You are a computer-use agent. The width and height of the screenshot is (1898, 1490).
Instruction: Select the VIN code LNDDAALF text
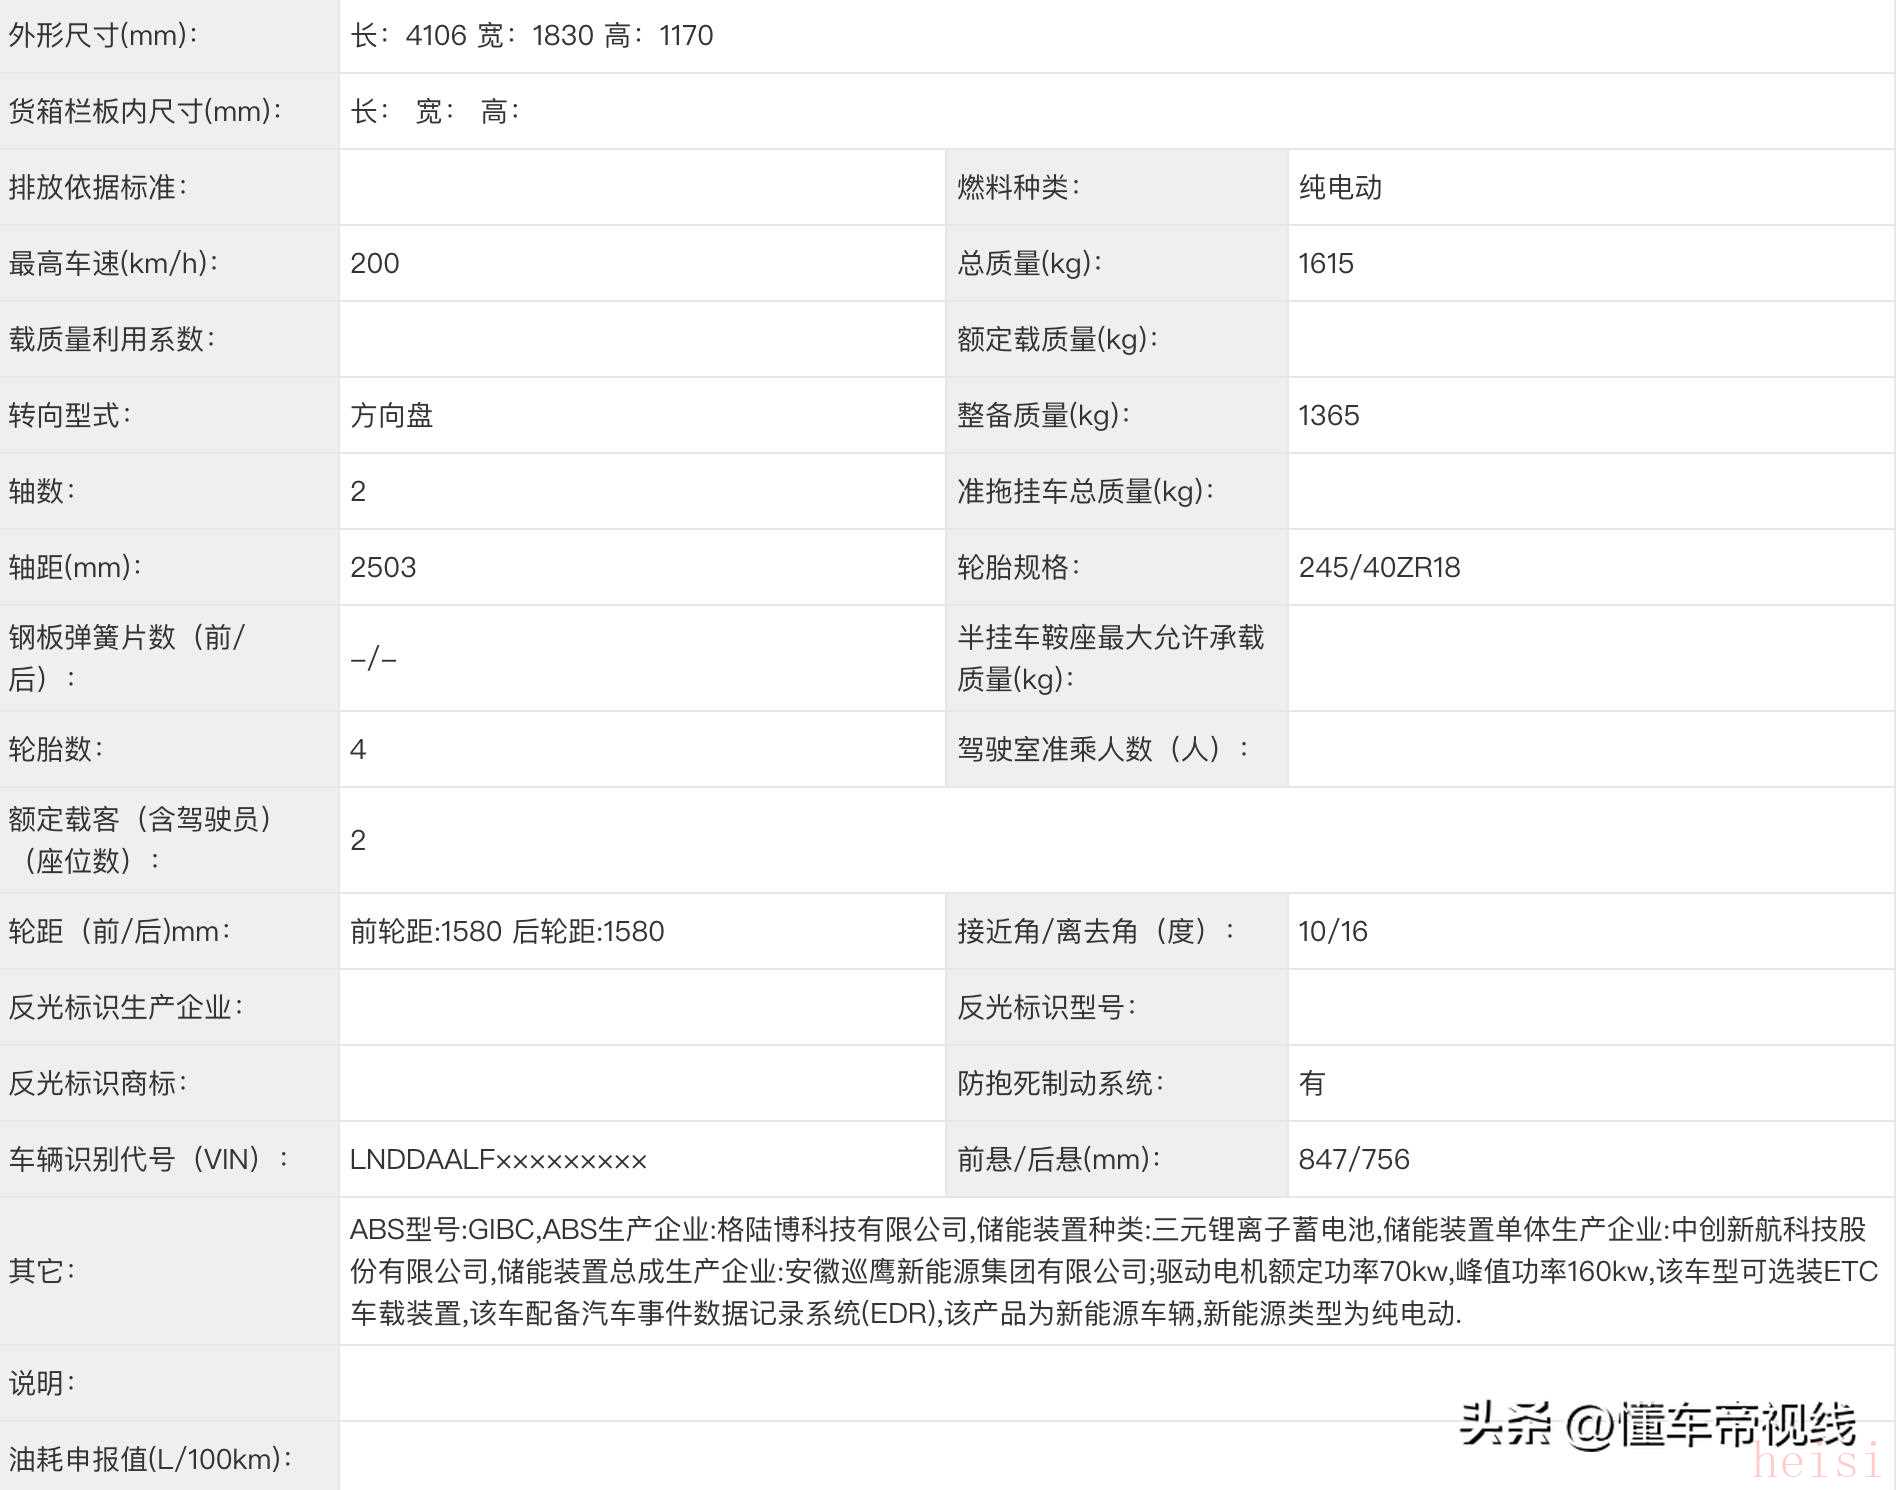498,1159
